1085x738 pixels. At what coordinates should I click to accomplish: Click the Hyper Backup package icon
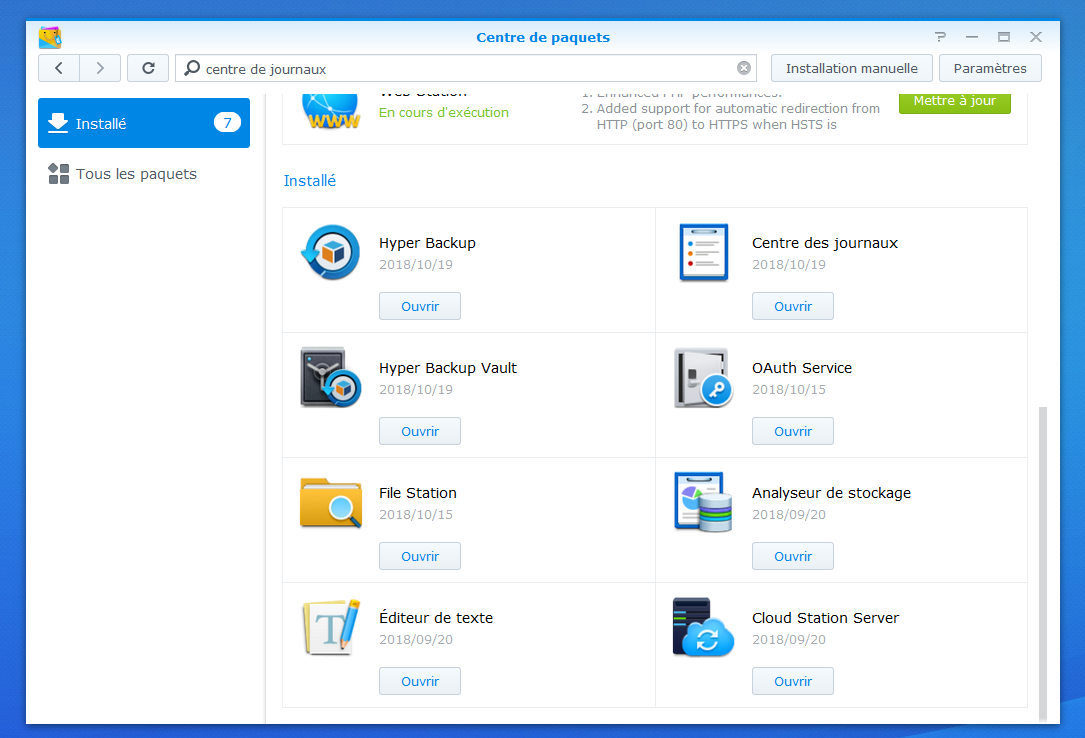click(331, 252)
